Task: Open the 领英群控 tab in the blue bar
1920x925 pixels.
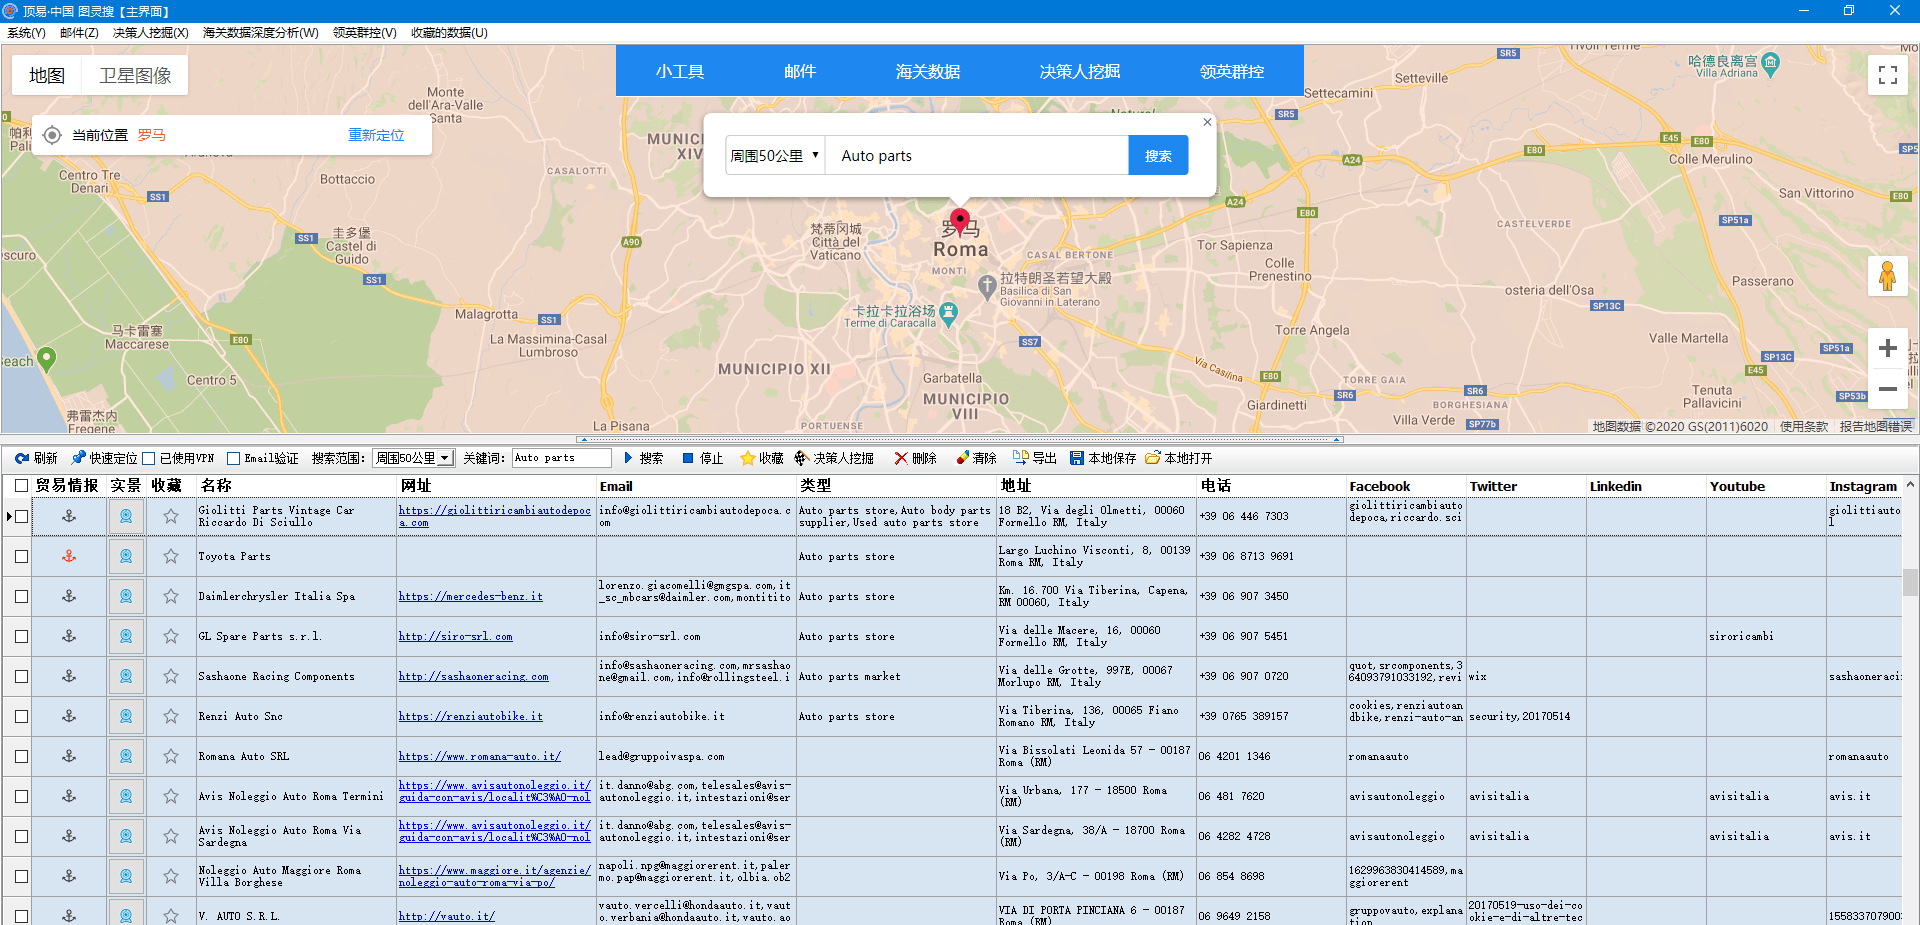Action: pyautogui.click(x=1232, y=71)
